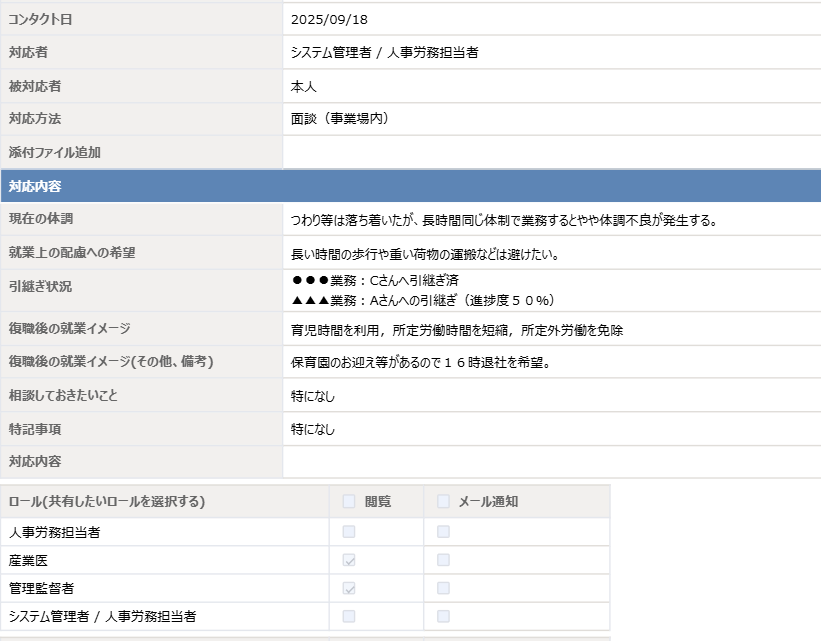This screenshot has height=641, width=821.
Task: Enable 閲覧 for 人事労務担当者
Action: [347, 531]
